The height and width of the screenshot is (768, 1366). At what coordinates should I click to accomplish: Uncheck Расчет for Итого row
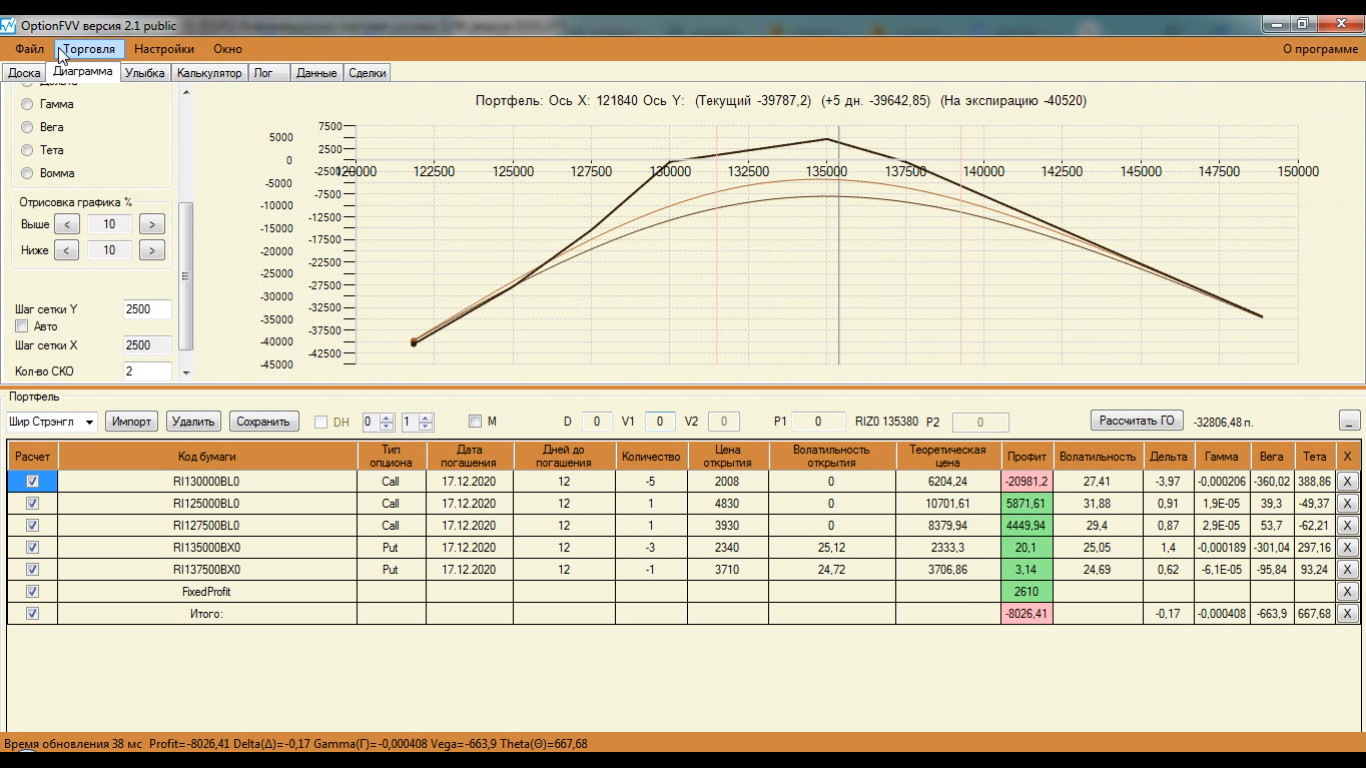[x=33, y=613]
